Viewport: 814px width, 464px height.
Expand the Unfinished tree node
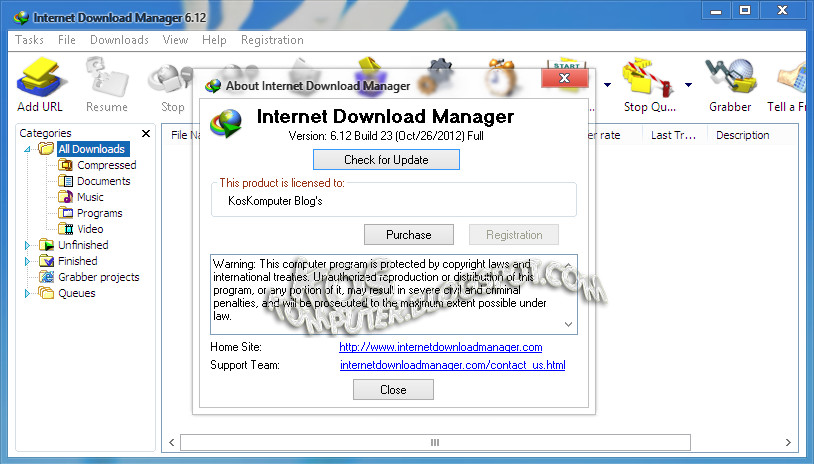[27, 245]
